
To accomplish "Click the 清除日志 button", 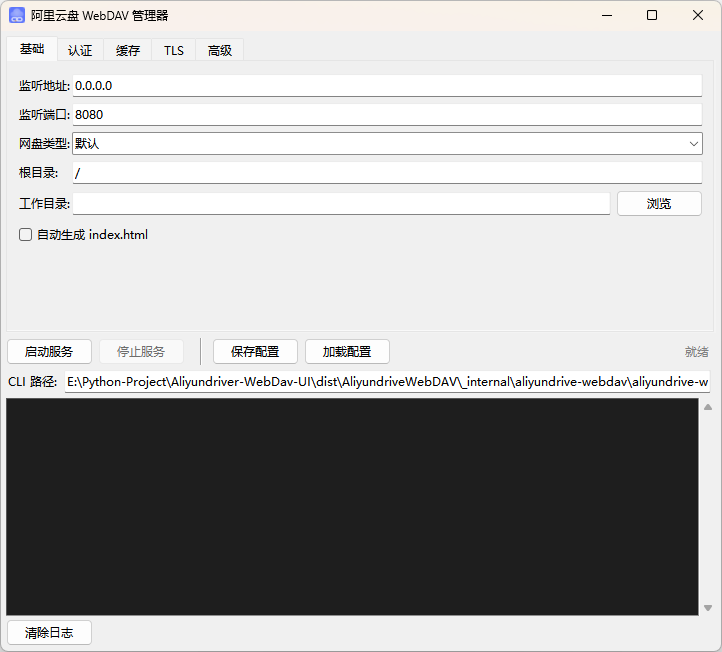I will tap(49, 633).
